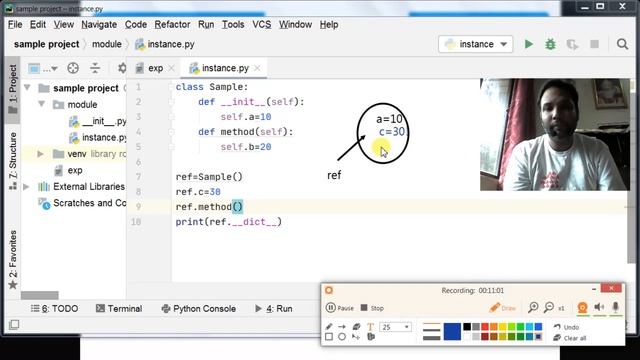Select __init__.py in project tree
Viewport: 640px width, 360px height.
click(98, 121)
